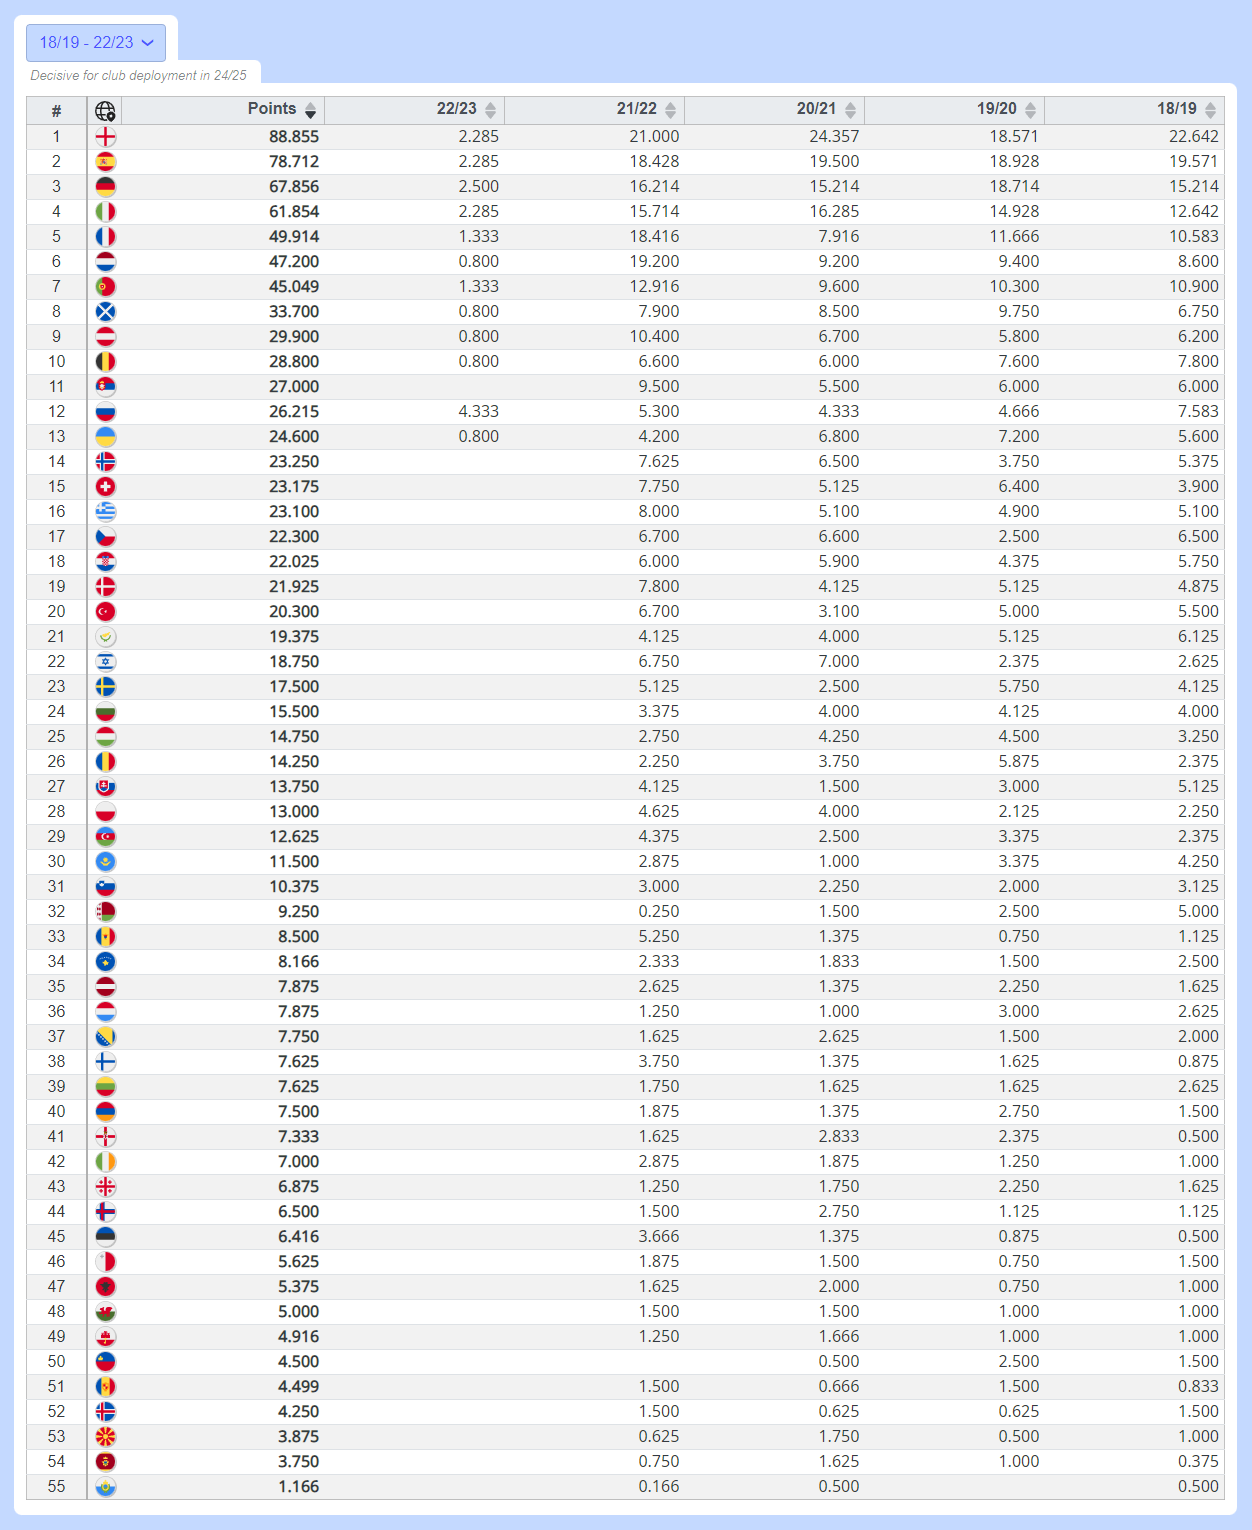Image resolution: width=1252 pixels, height=1530 pixels.
Task: Sort by the 21/22 season column
Action: [594, 109]
